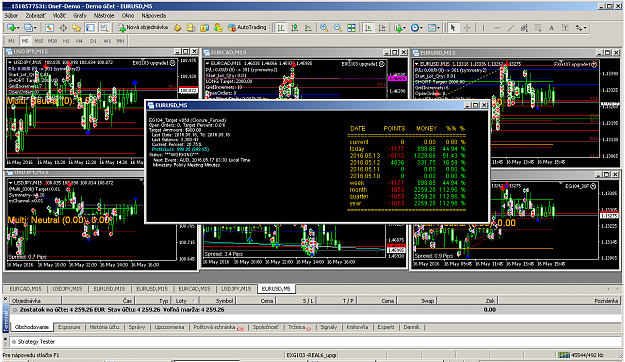Open the New Chart toolbar icon

point(11,28)
